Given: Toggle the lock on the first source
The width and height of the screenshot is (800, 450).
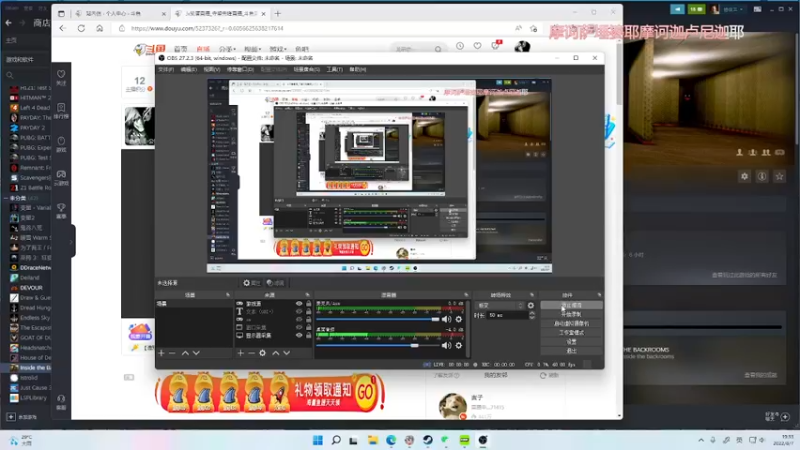Looking at the screenshot, I should 308,304.
